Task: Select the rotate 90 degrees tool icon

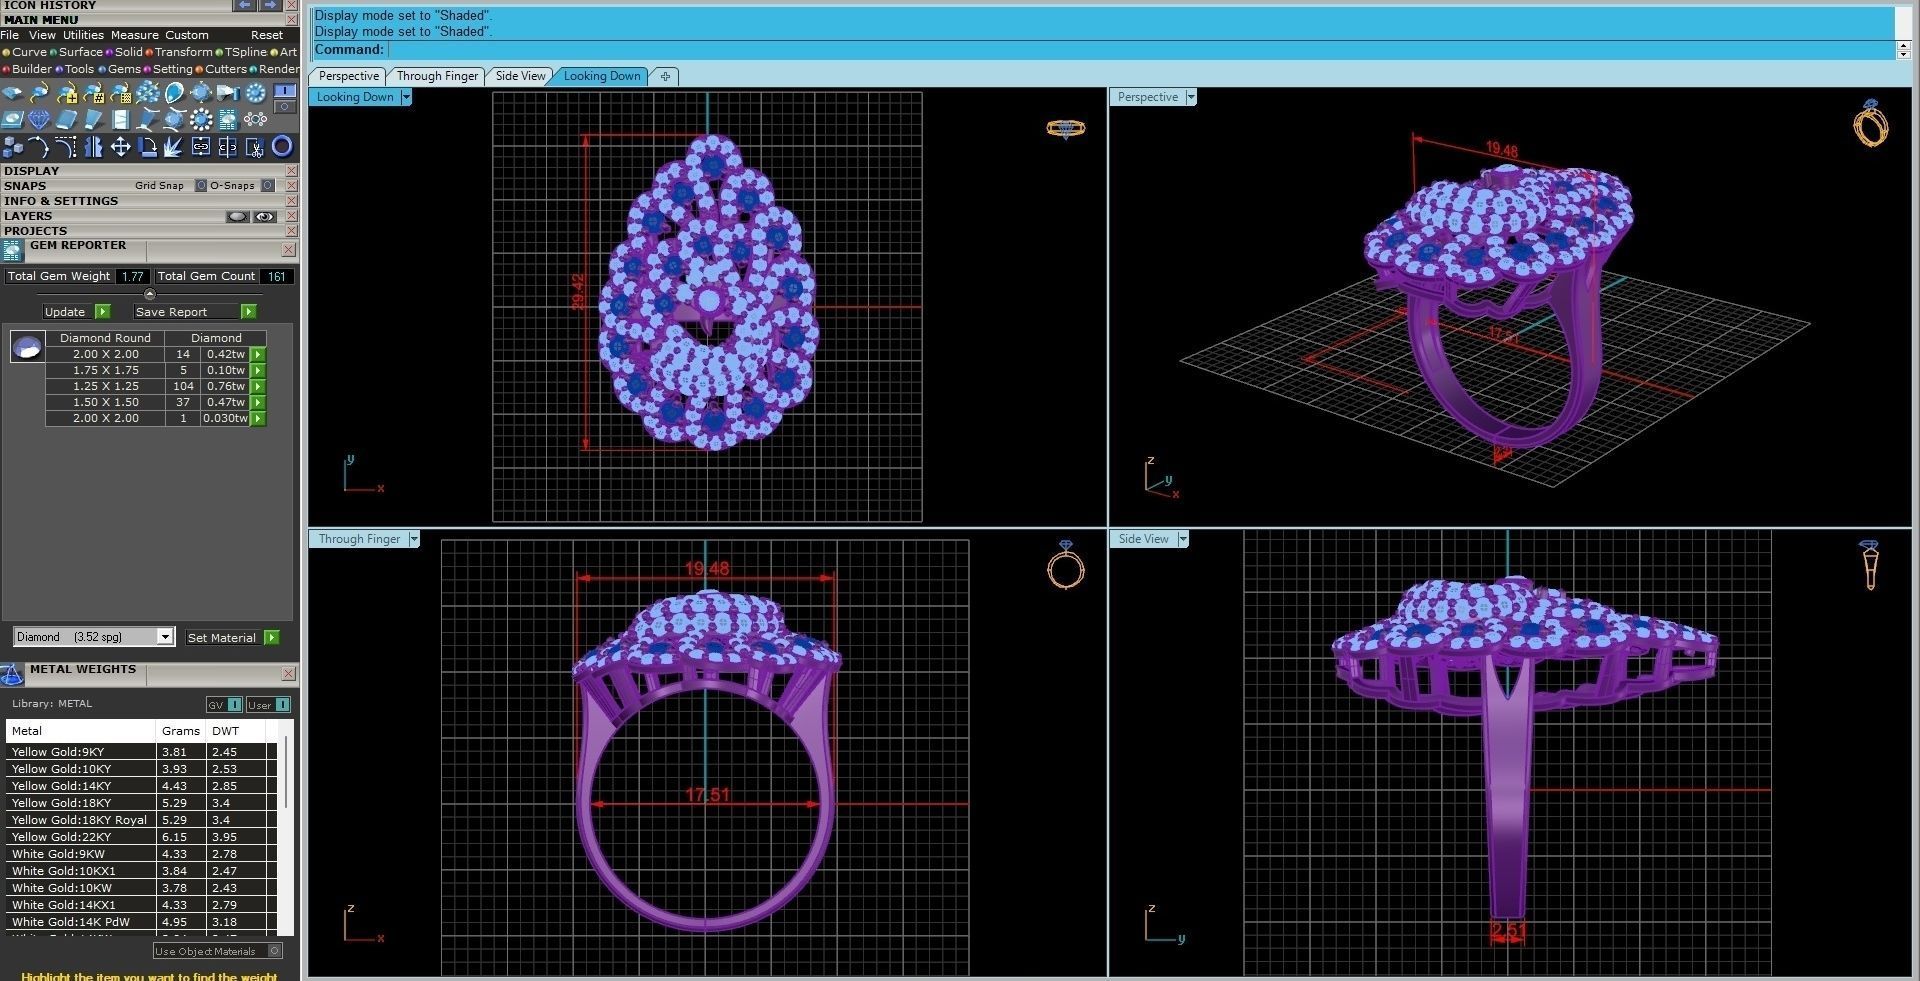Action: tap(147, 147)
